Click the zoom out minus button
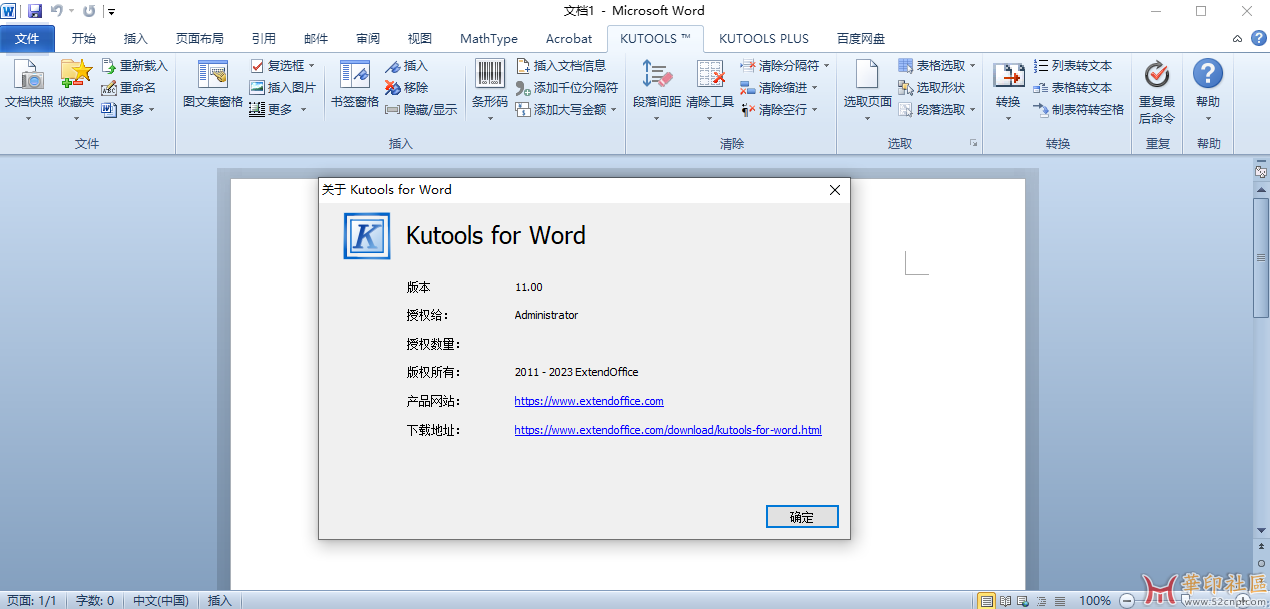 point(1128,600)
